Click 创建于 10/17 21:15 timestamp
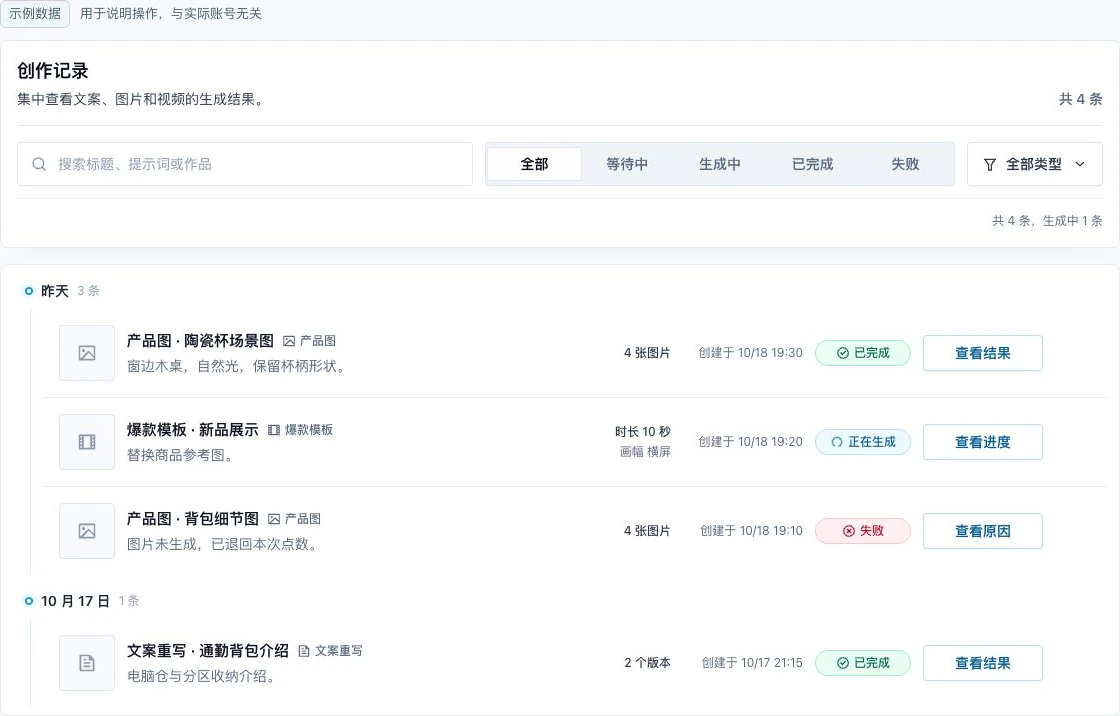This screenshot has height=716, width=1120. point(752,663)
